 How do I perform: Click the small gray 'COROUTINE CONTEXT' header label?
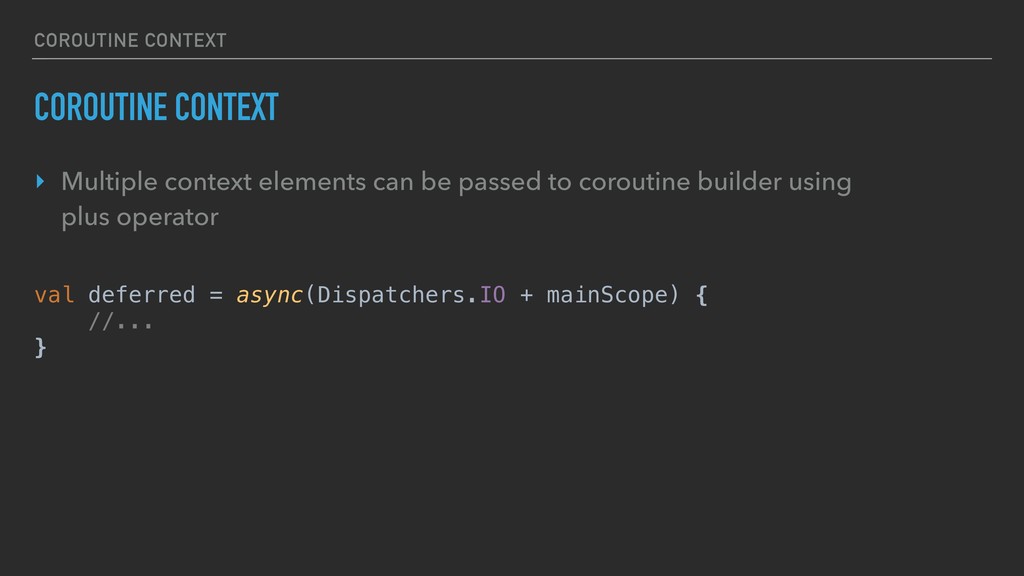click(130, 40)
